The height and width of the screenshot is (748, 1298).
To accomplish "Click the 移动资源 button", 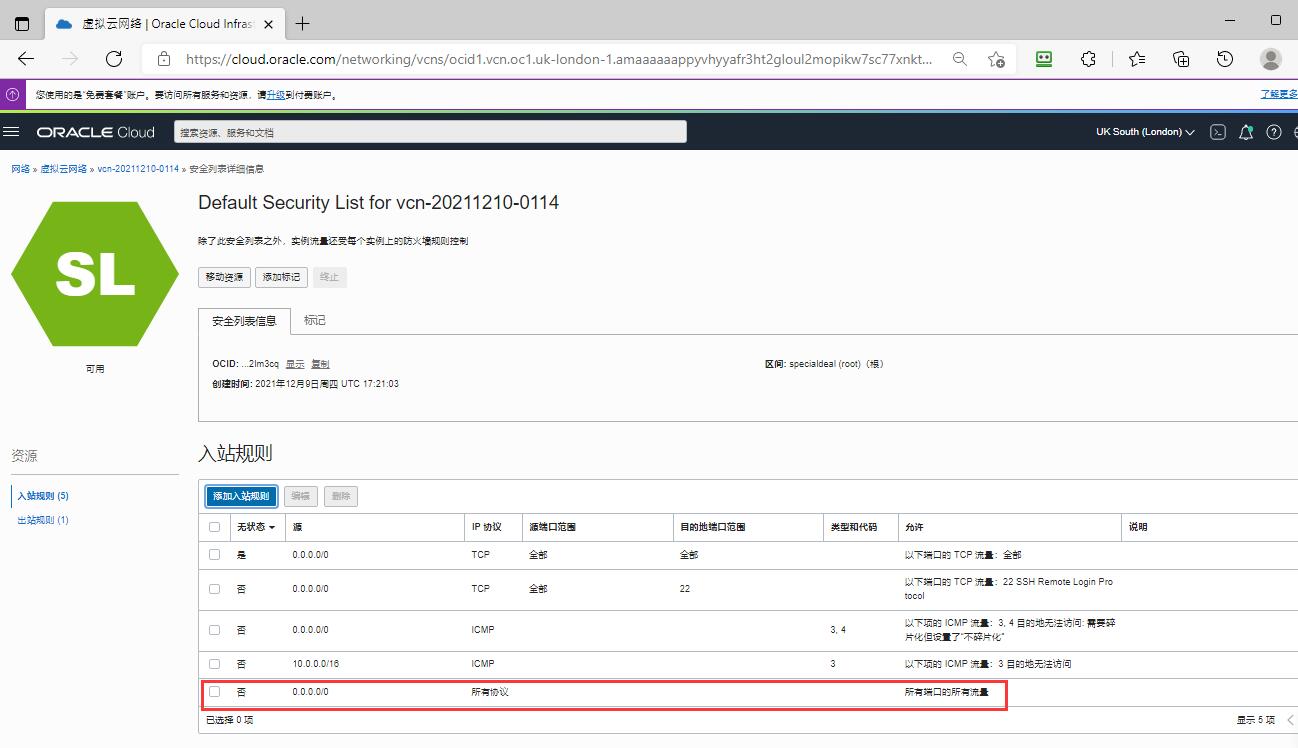I will tap(224, 277).
